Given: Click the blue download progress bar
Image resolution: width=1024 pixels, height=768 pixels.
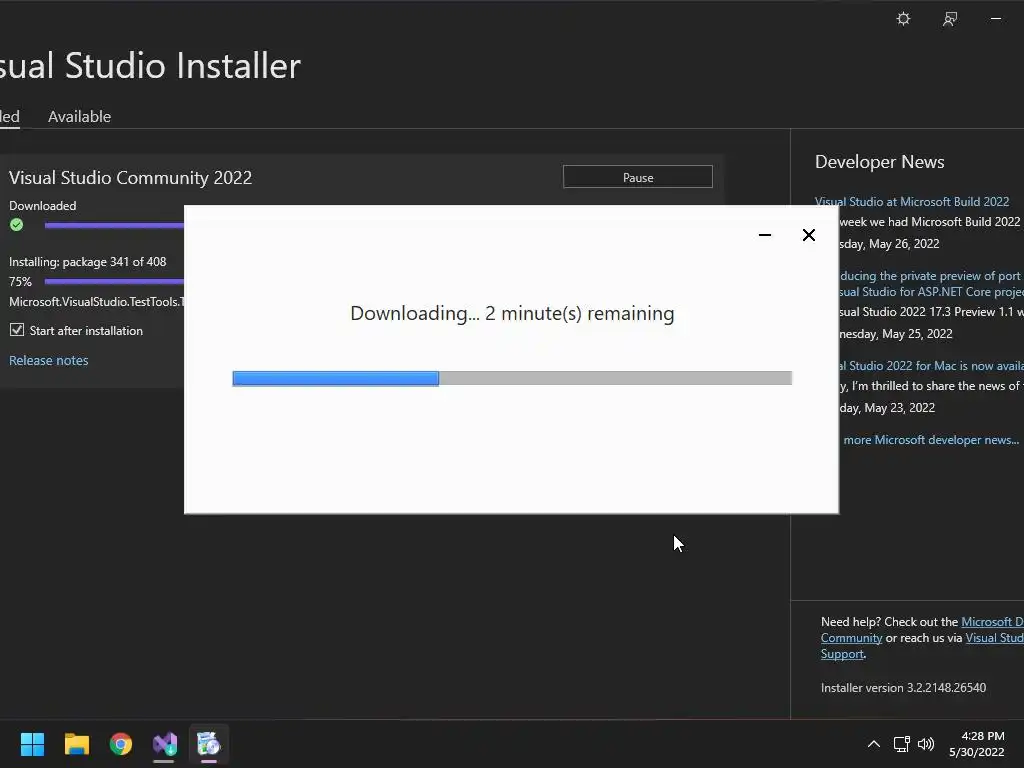Looking at the screenshot, I should click(512, 378).
